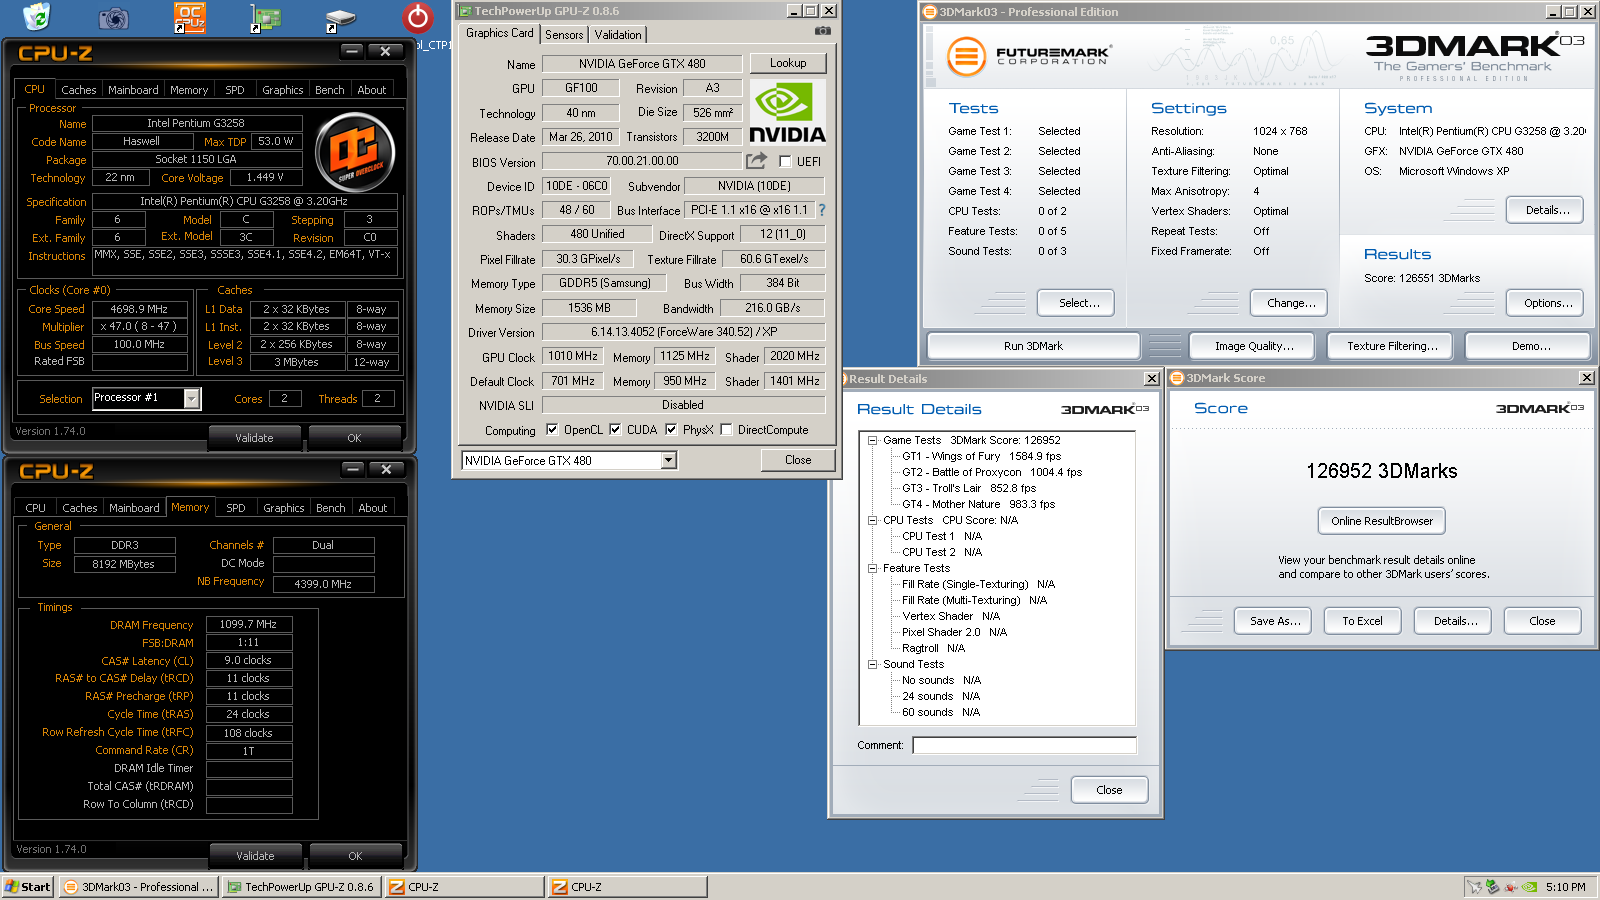Screen dimensions: 1600x900
Task: Switch to Caches tab in top CPU-Z
Action: [x=78, y=90]
